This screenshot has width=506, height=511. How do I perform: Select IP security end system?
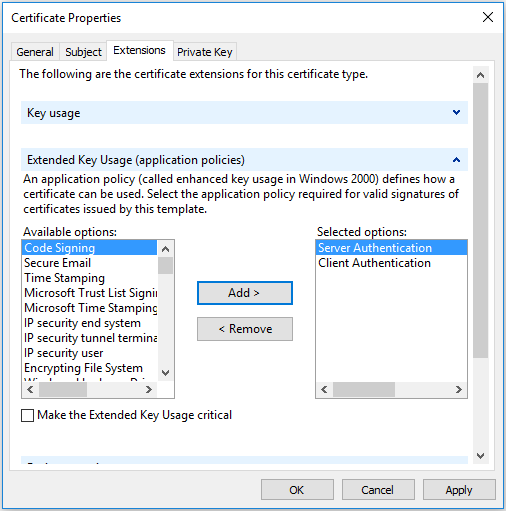89,323
